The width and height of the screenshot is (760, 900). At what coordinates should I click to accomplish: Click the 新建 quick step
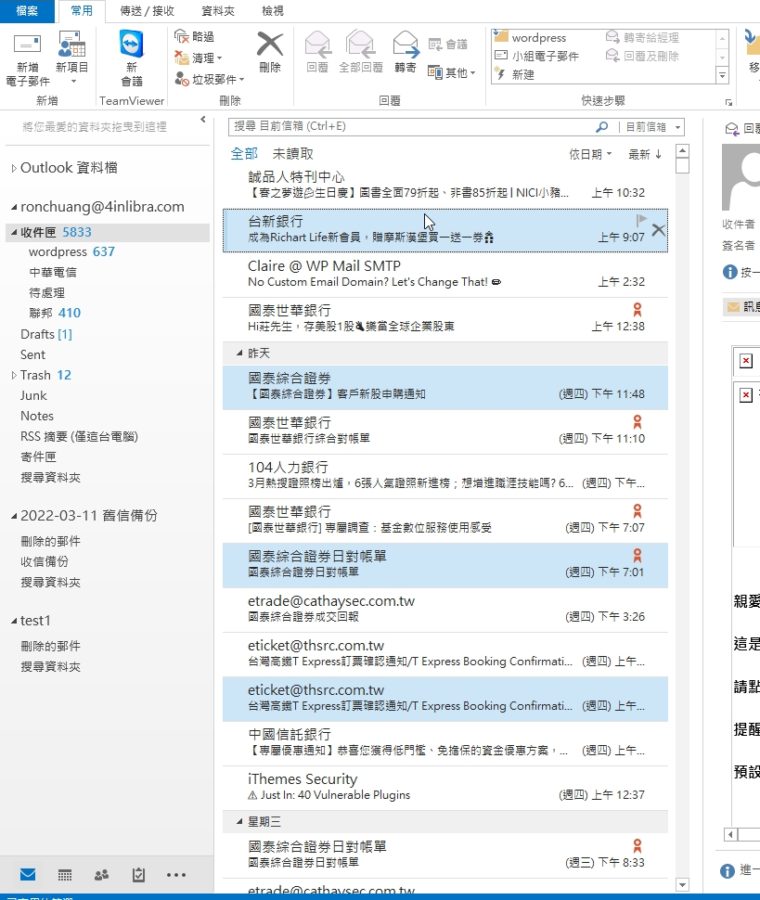coord(515,75)
